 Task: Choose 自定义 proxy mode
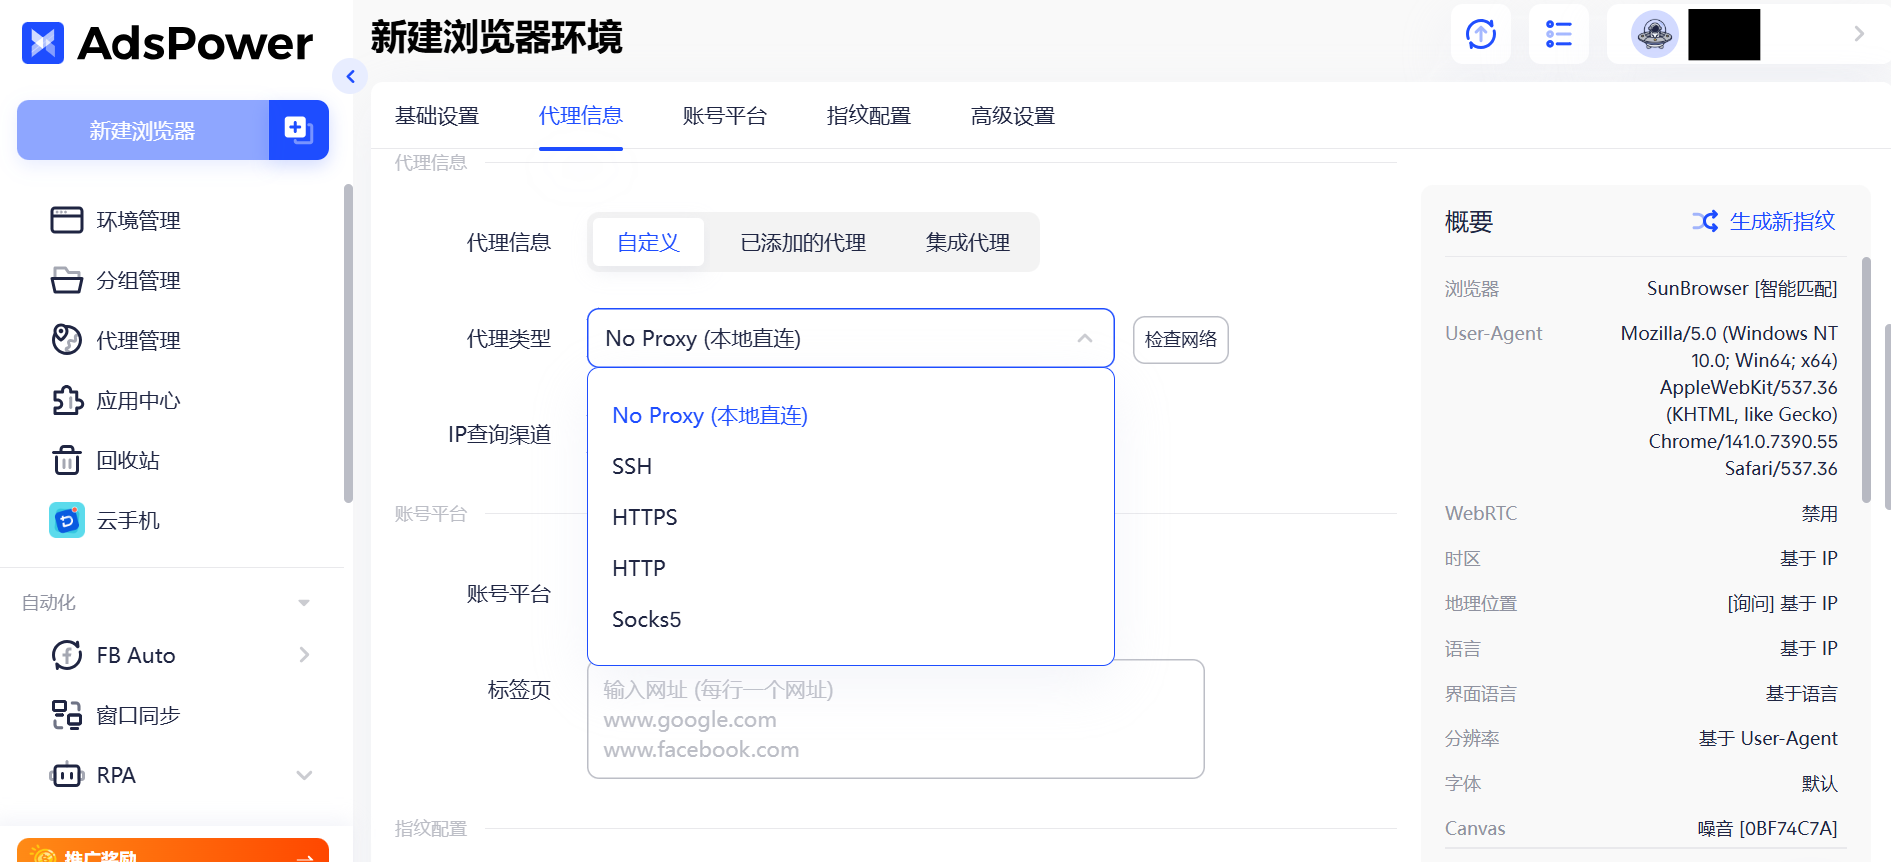[x=648, y=242]
